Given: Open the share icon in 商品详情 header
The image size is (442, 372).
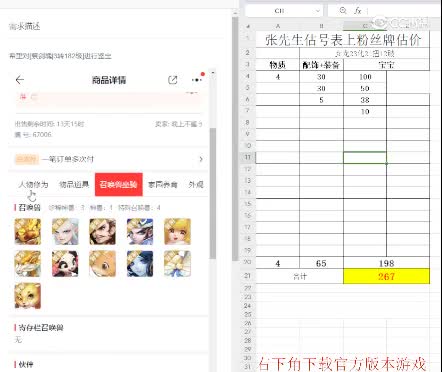Looking at the screenshot, I should click(x=173, y=80).
